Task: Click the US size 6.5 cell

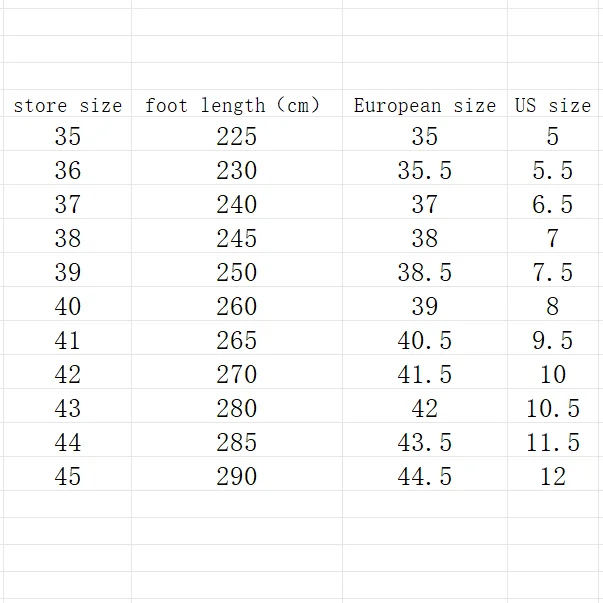Action: (552, 205)
